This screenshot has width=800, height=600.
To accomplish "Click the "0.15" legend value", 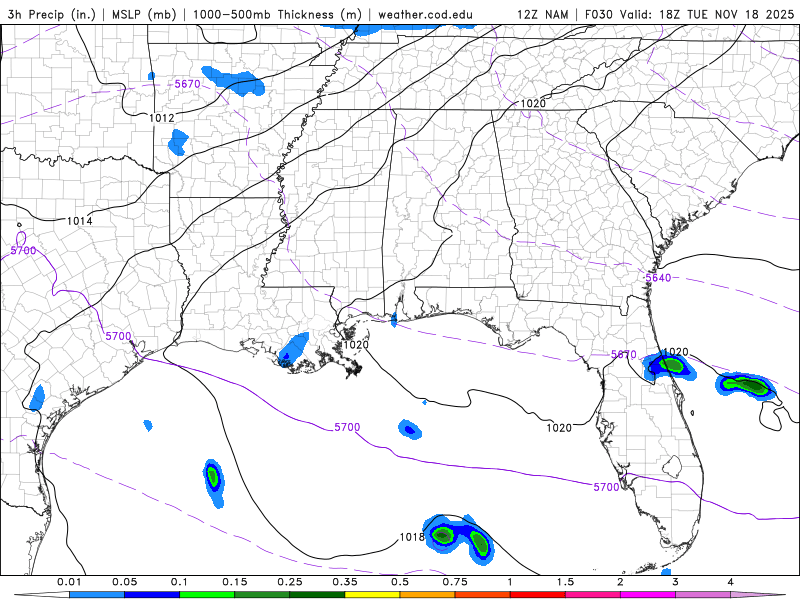I will [235, 582].
